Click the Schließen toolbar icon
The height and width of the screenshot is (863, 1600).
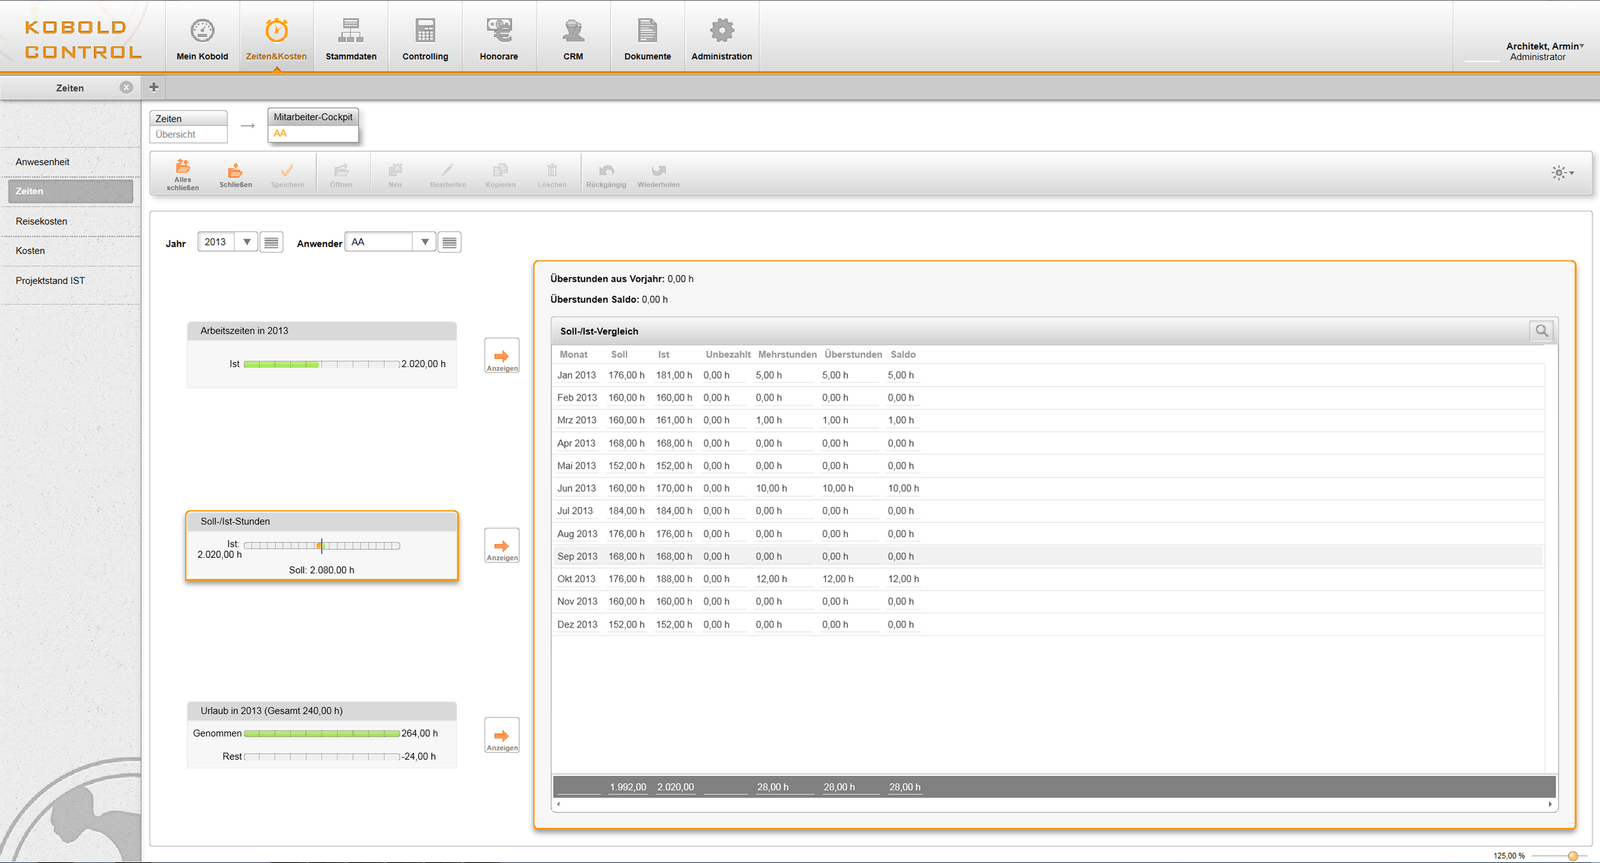(x=235, y=174)
